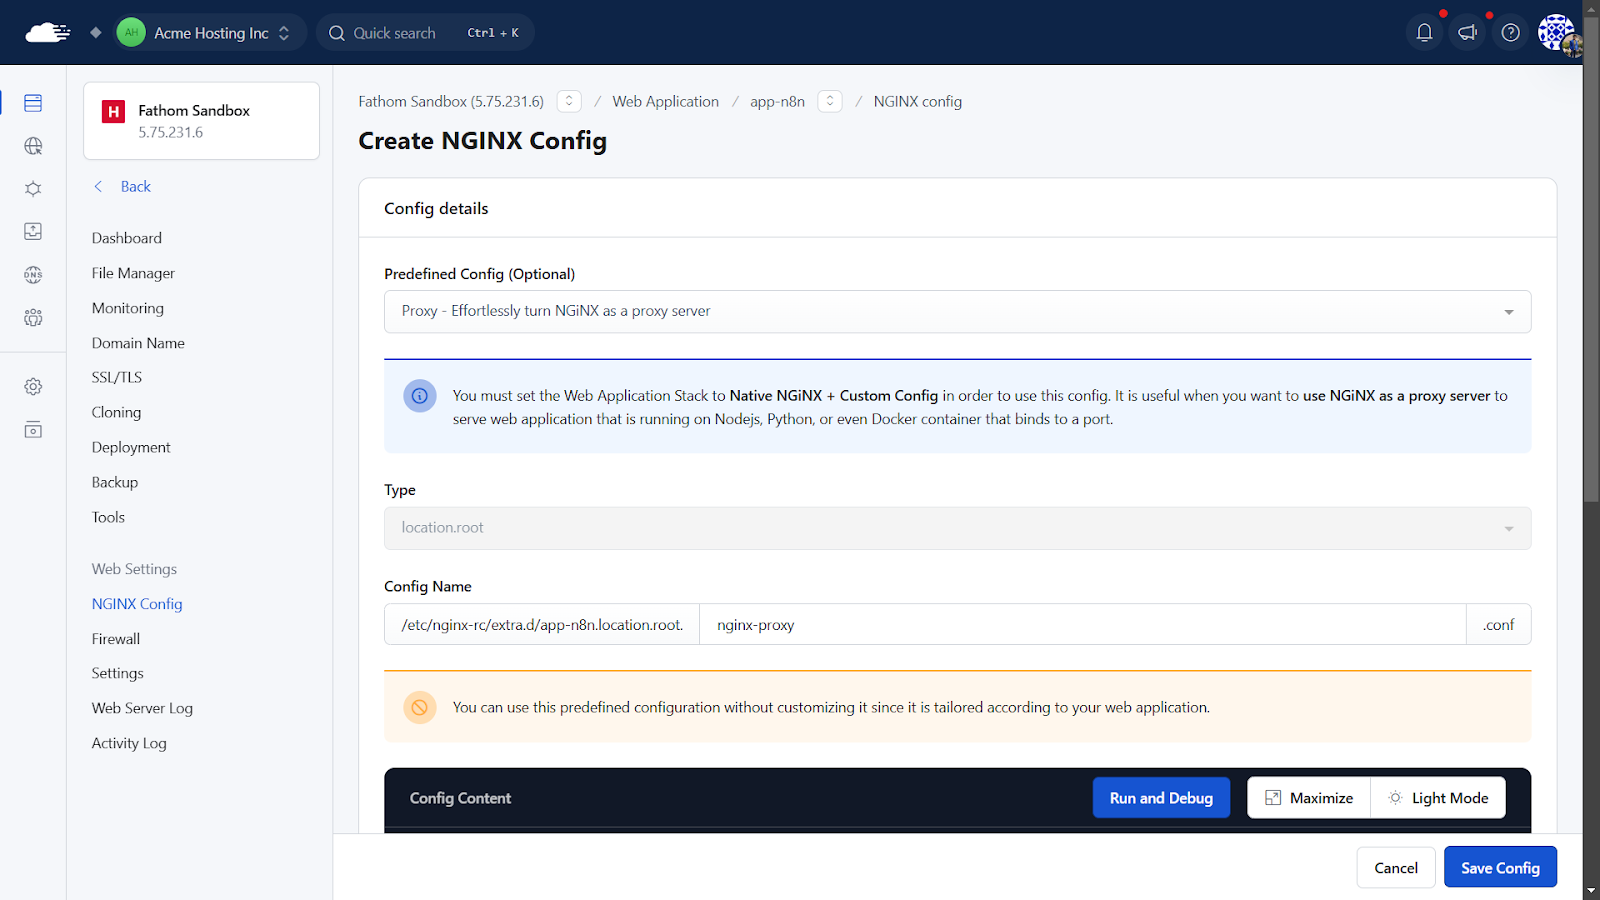Switch editor to Light Mode
Screen dimensions: 1600x900
click(1438, 798)
